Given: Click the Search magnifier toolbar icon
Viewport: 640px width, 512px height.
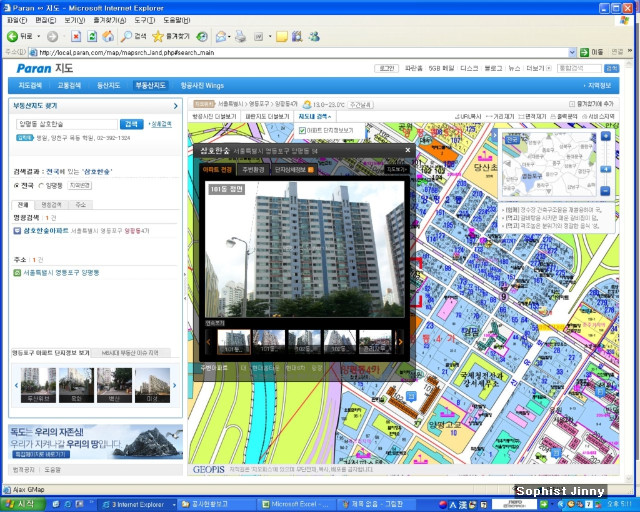Looking at the screenshot, I should click(127, 37).
